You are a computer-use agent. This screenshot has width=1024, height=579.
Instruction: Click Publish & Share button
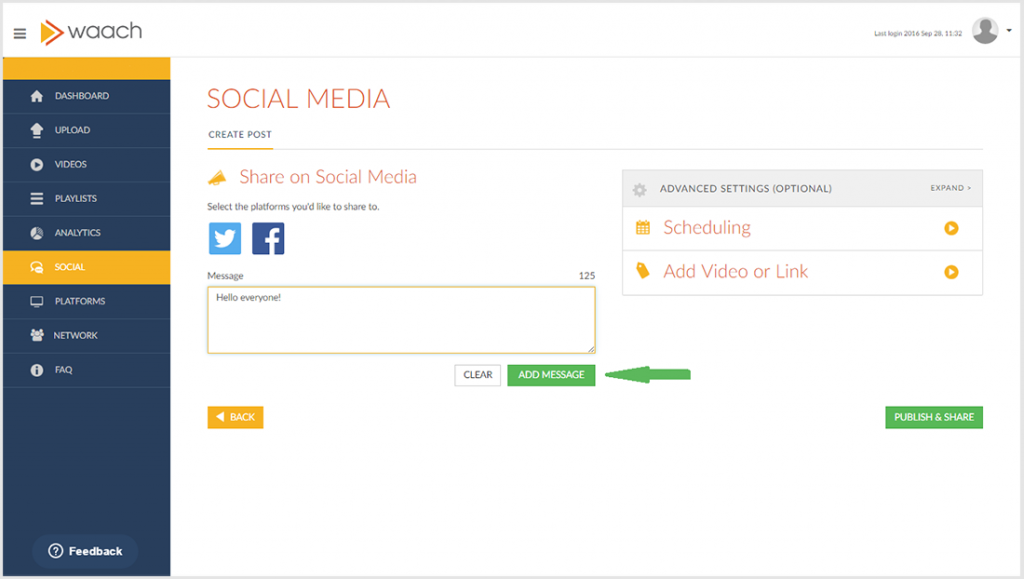[934, 417]
